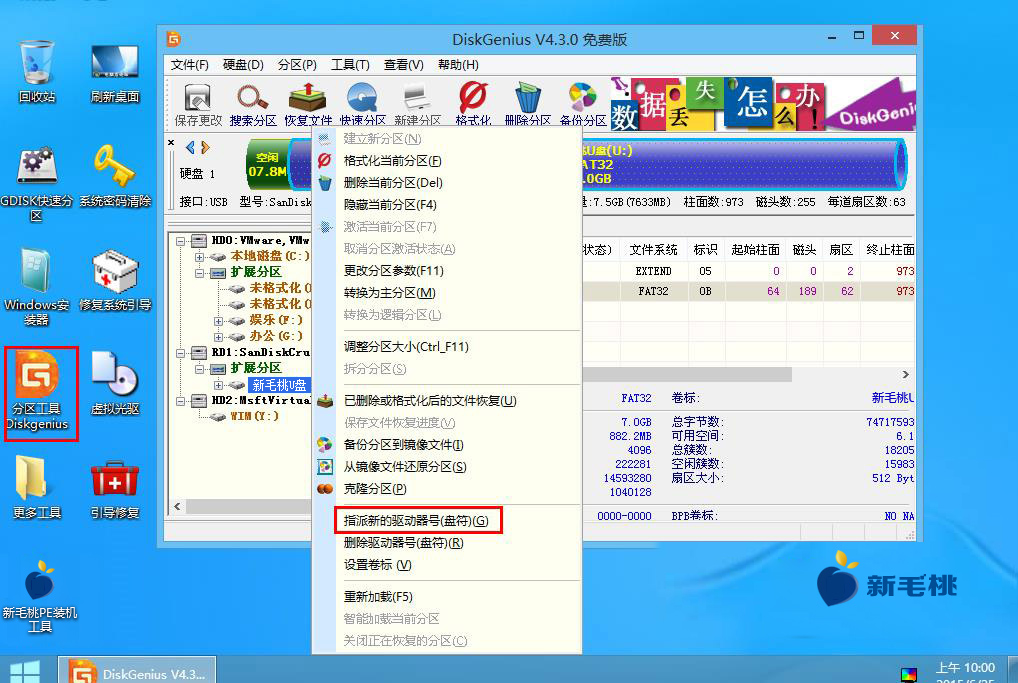
Task: Choose 更改分区参数(F11) menu entry
Action: [x=447, y=271]
